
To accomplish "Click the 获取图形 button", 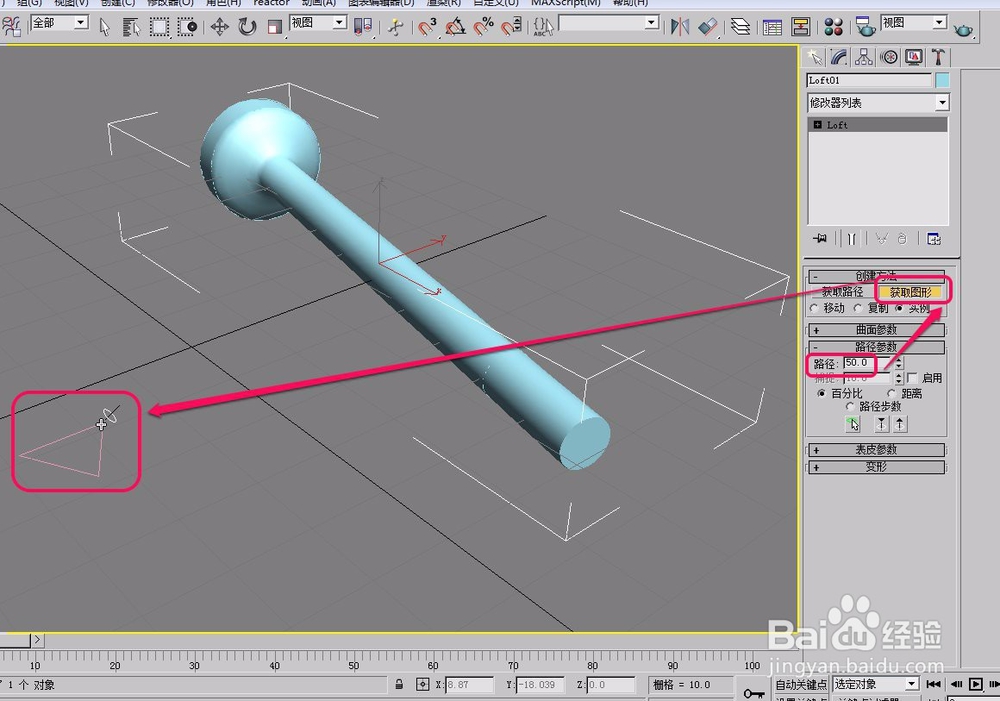I will (x=911, y=292).
